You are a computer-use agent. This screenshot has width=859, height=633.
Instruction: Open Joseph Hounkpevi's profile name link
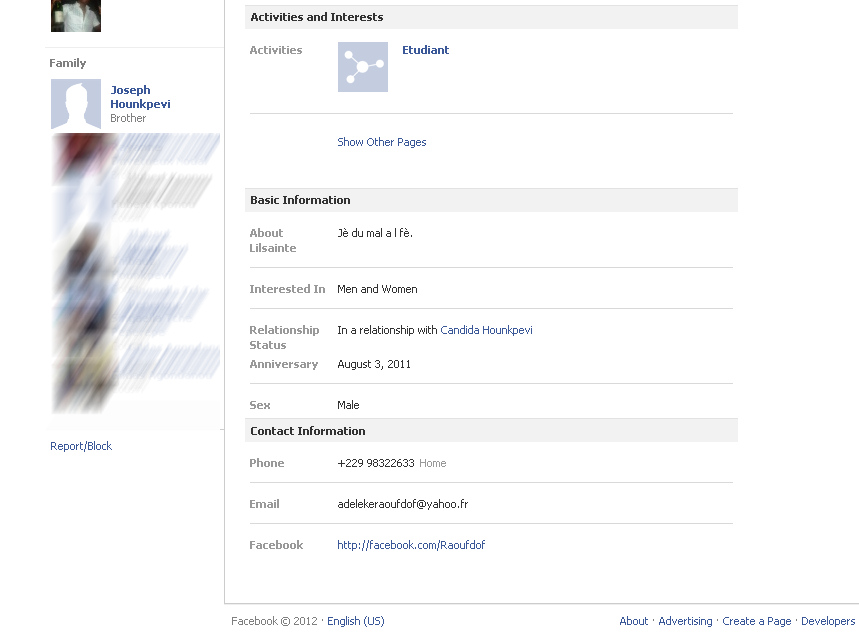(x=140, y=97)
